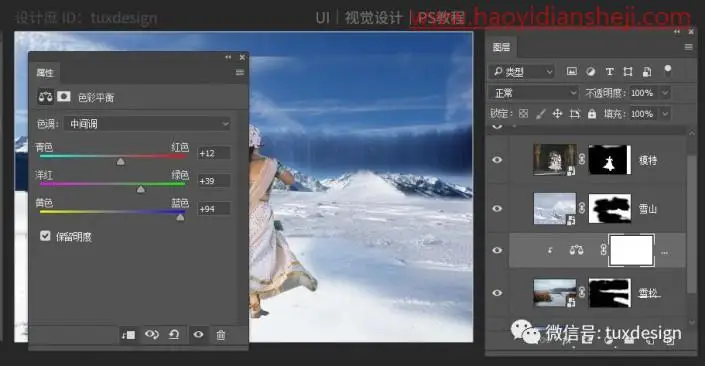Select the 雪松 layer mask thumbnail
The height and width of the screenshot is (366, 705).
(x=610, y=293)
